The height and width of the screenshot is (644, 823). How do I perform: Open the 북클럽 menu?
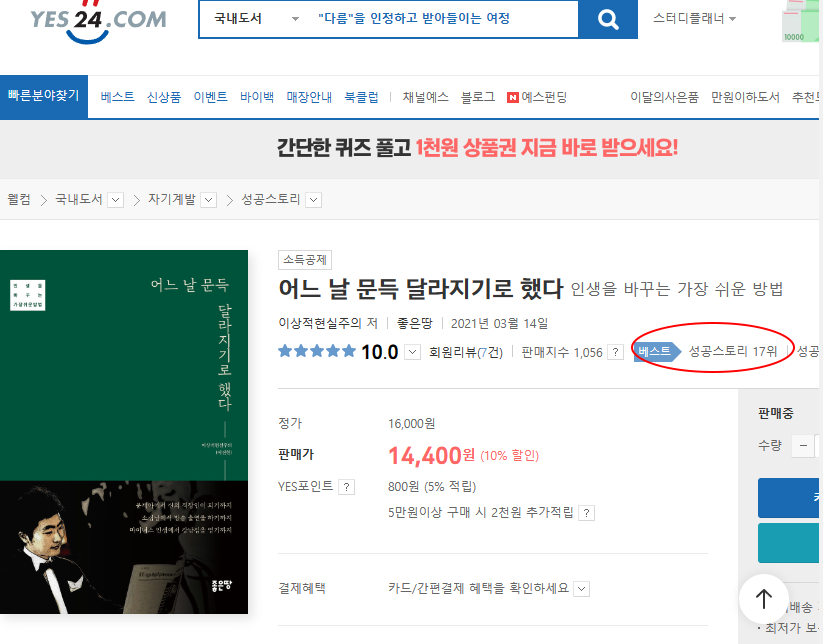pos(361,97)
